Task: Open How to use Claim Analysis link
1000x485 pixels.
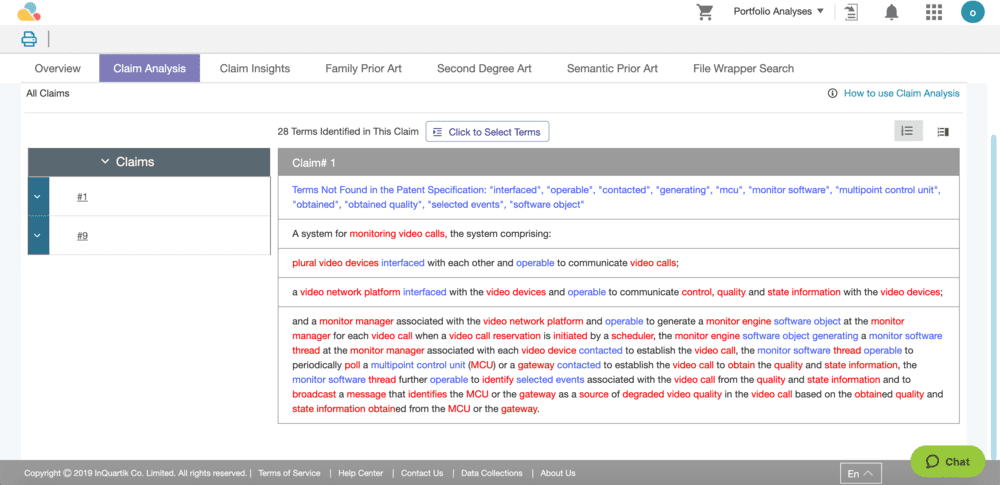Action: [x=901, y=93]
